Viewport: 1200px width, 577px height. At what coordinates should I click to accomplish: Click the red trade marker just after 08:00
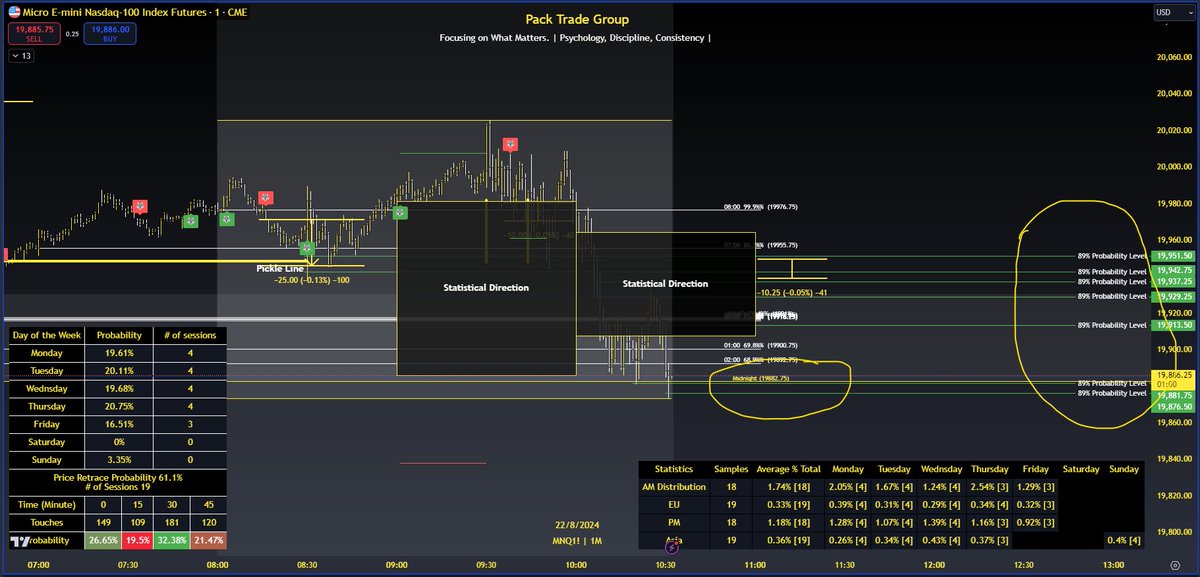pos(265,198)
